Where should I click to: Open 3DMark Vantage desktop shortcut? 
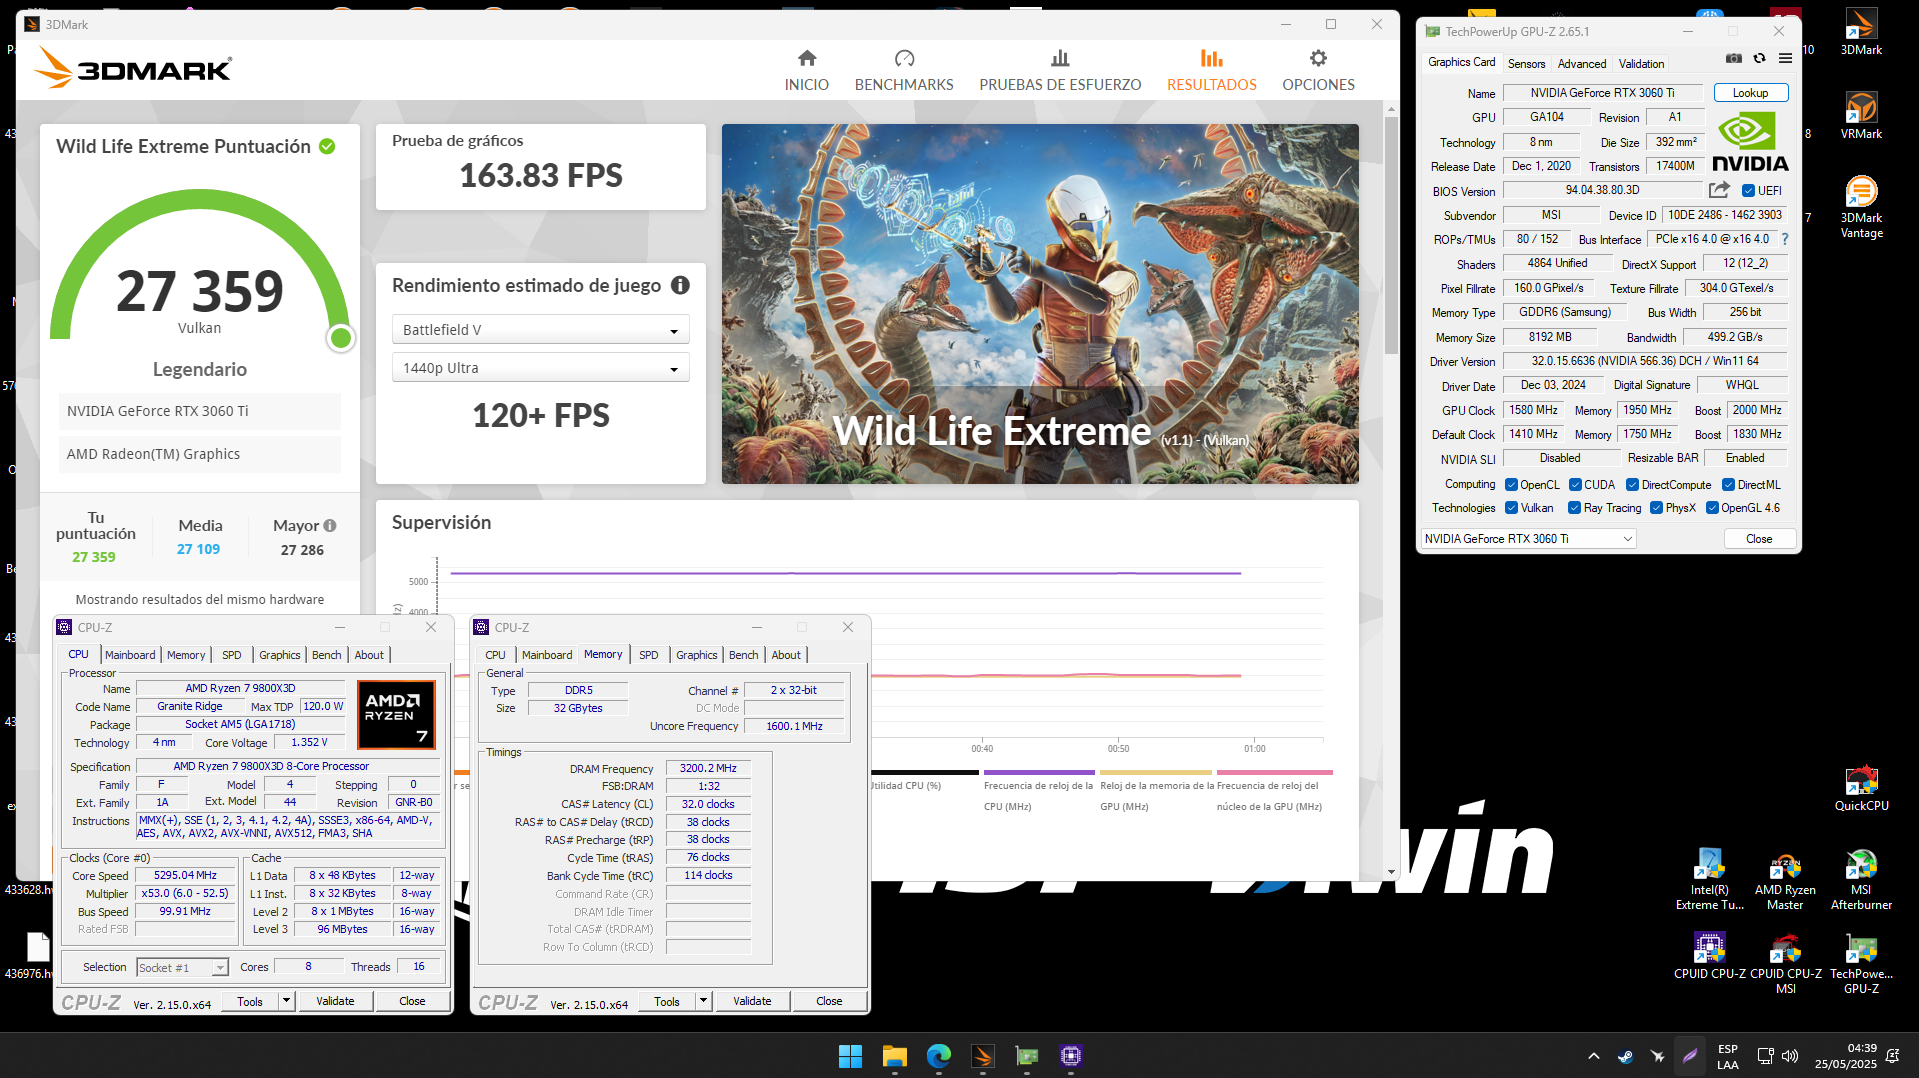point(1861,206)
